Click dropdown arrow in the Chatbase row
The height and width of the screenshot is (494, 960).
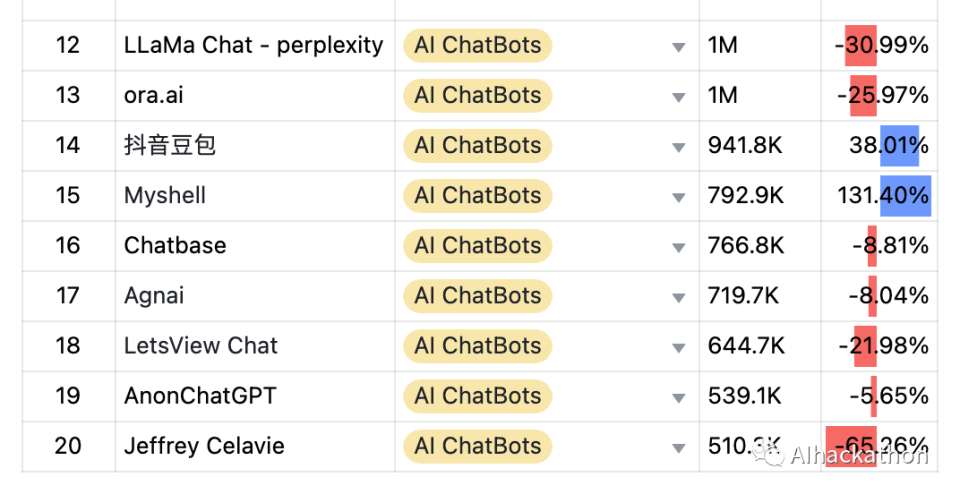coord(679,247)
